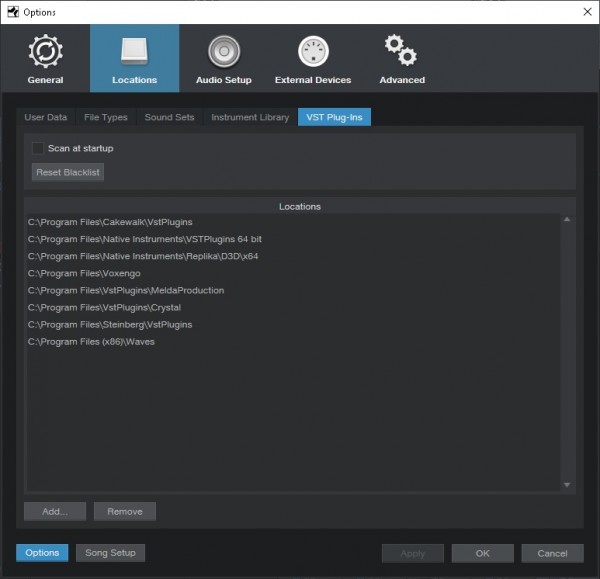Open the Song Setup page

[110, 553]
